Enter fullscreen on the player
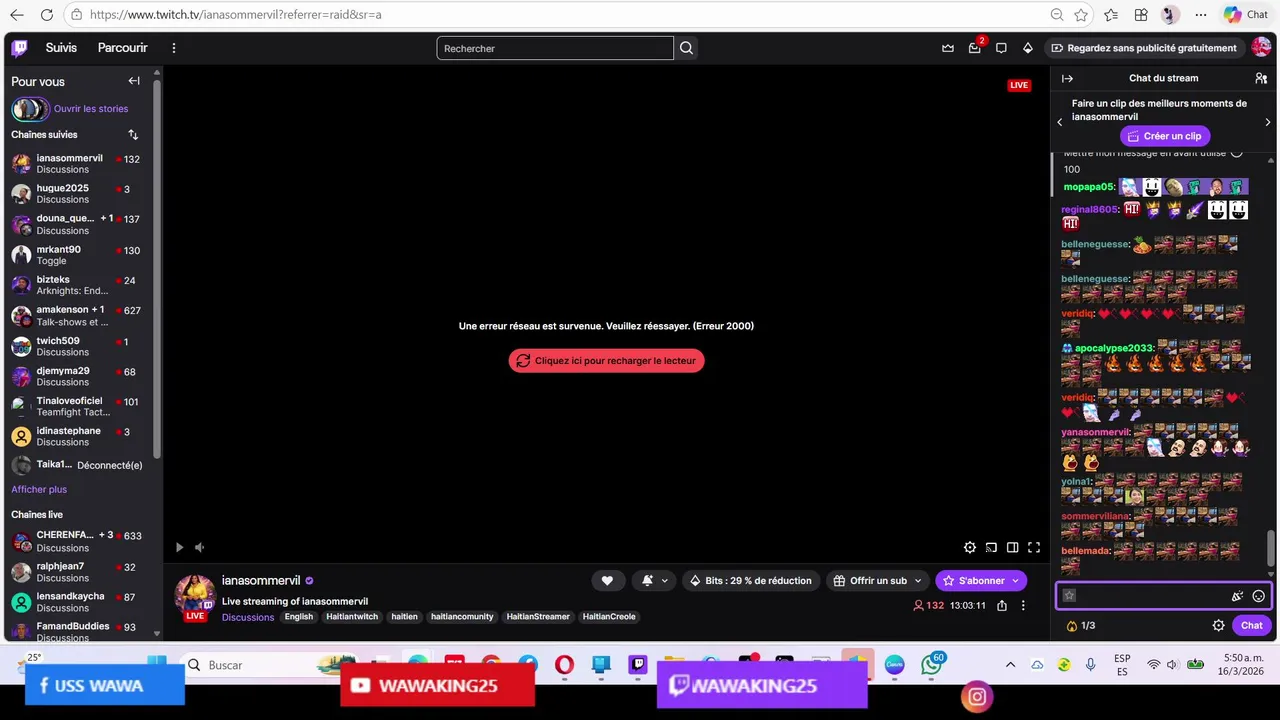Screen dimensions: 1280x720 (1034, 547)
